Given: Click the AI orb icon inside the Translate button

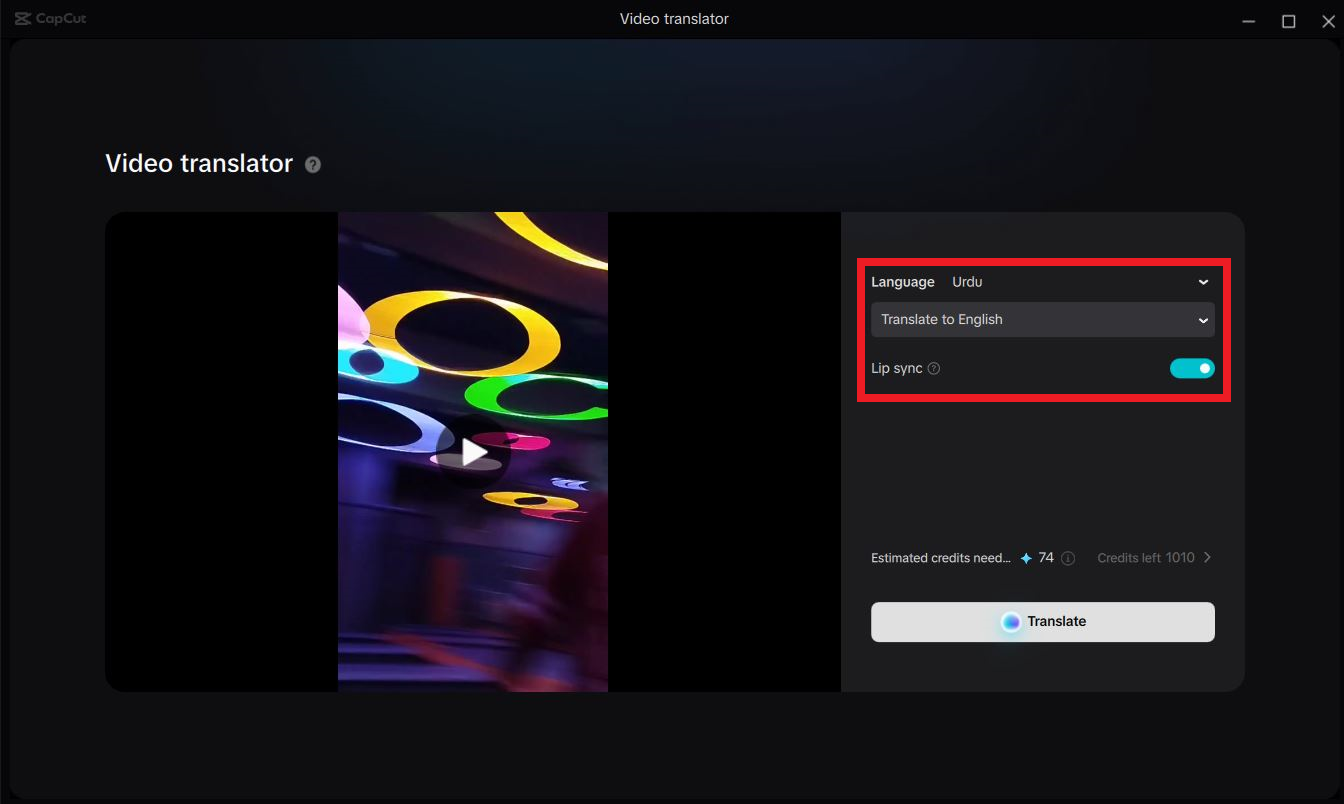Looking at the screenshot, I should pos(1012,621).
